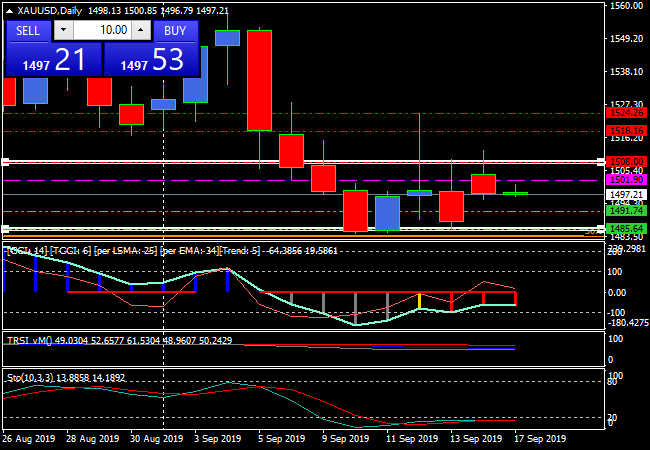This screenshot has width=650, height=450.
Task: Increase lot volume with up arrow
Action: point(143,31)
